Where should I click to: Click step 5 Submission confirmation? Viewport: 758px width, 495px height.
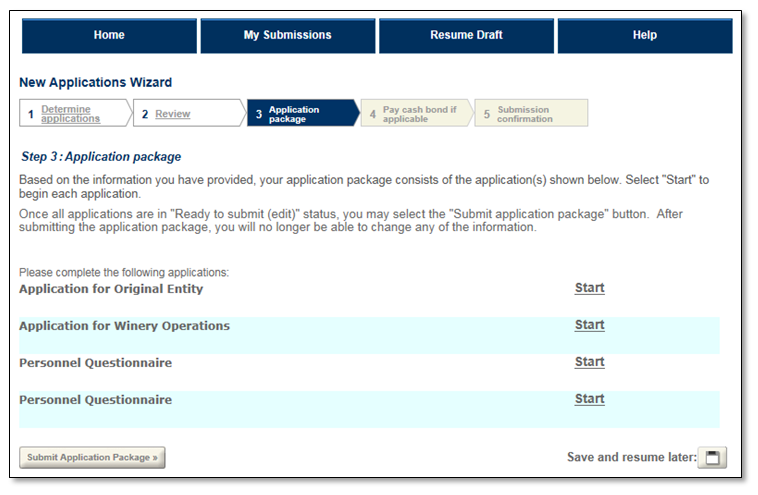(x=525, y=114)
